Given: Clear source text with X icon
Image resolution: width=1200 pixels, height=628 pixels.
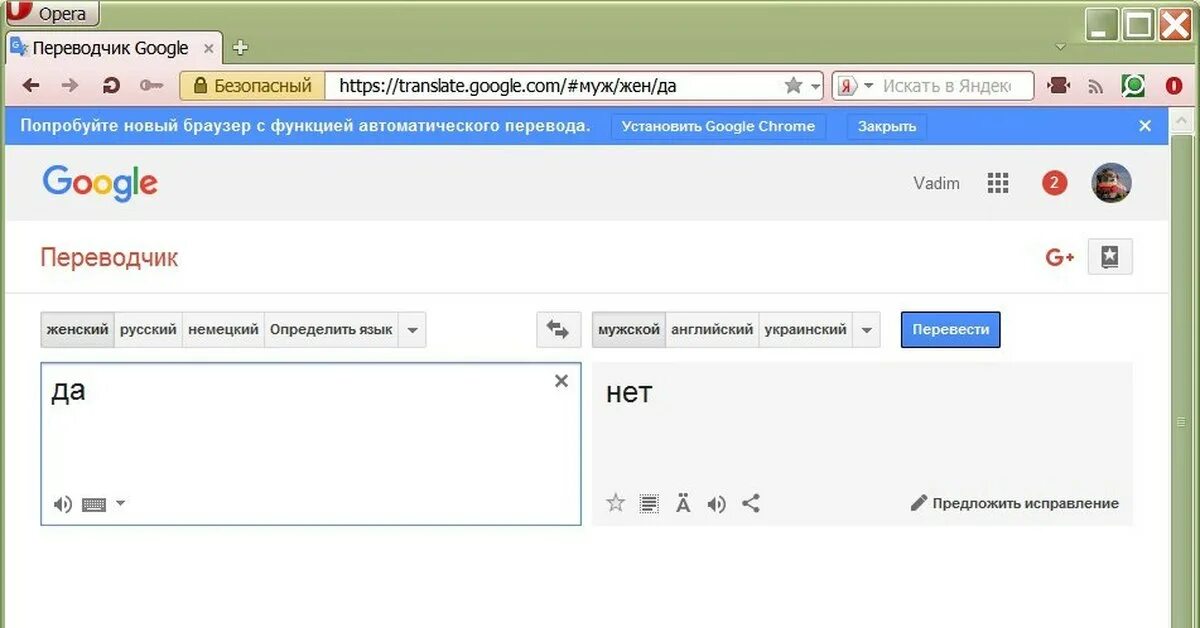Looking at the screenshot, I should coord(561,381).
